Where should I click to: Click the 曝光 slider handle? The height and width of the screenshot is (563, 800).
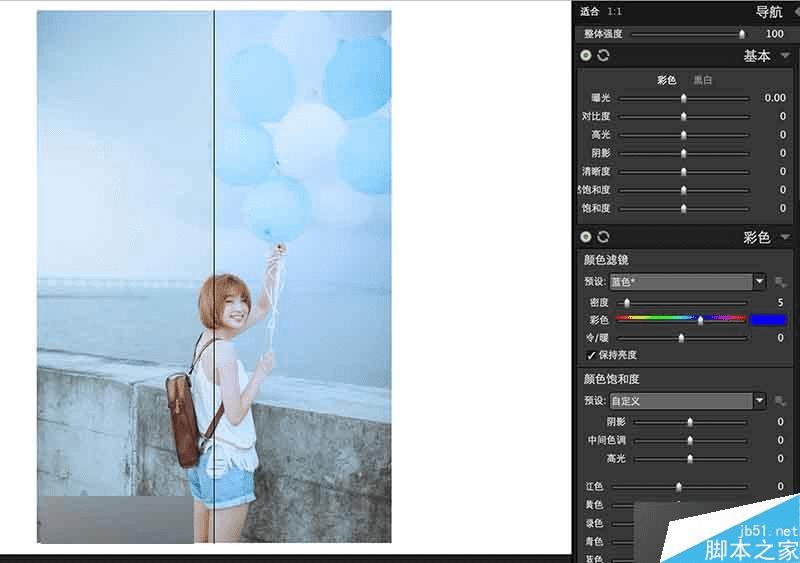(x=684, y=98)
